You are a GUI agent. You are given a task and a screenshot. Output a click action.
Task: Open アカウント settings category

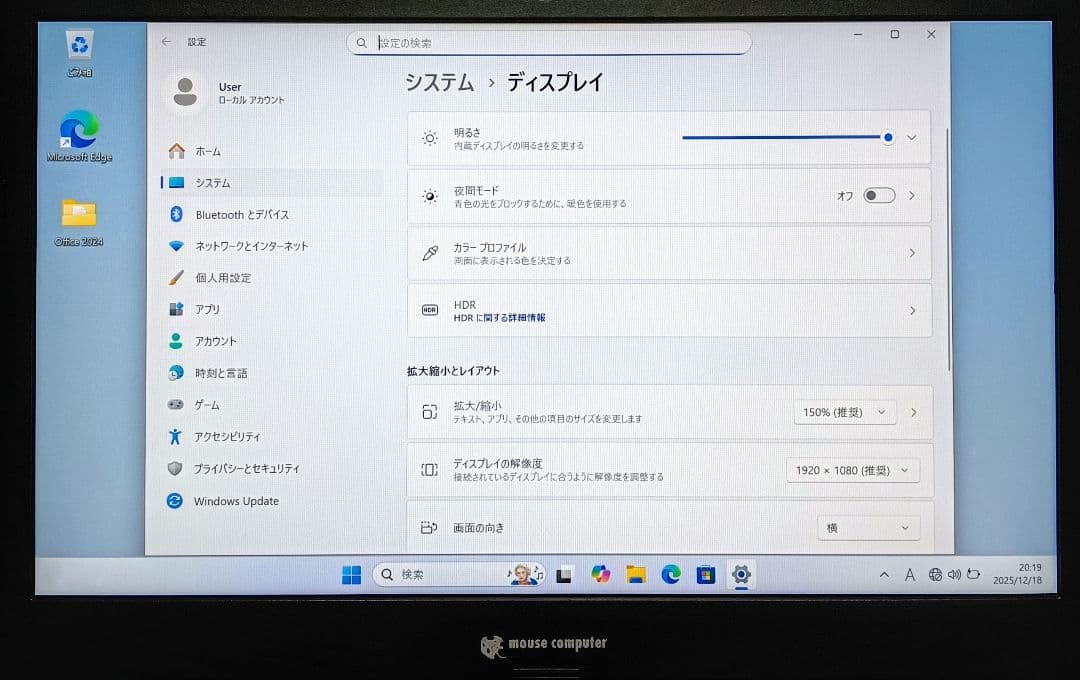271,341
